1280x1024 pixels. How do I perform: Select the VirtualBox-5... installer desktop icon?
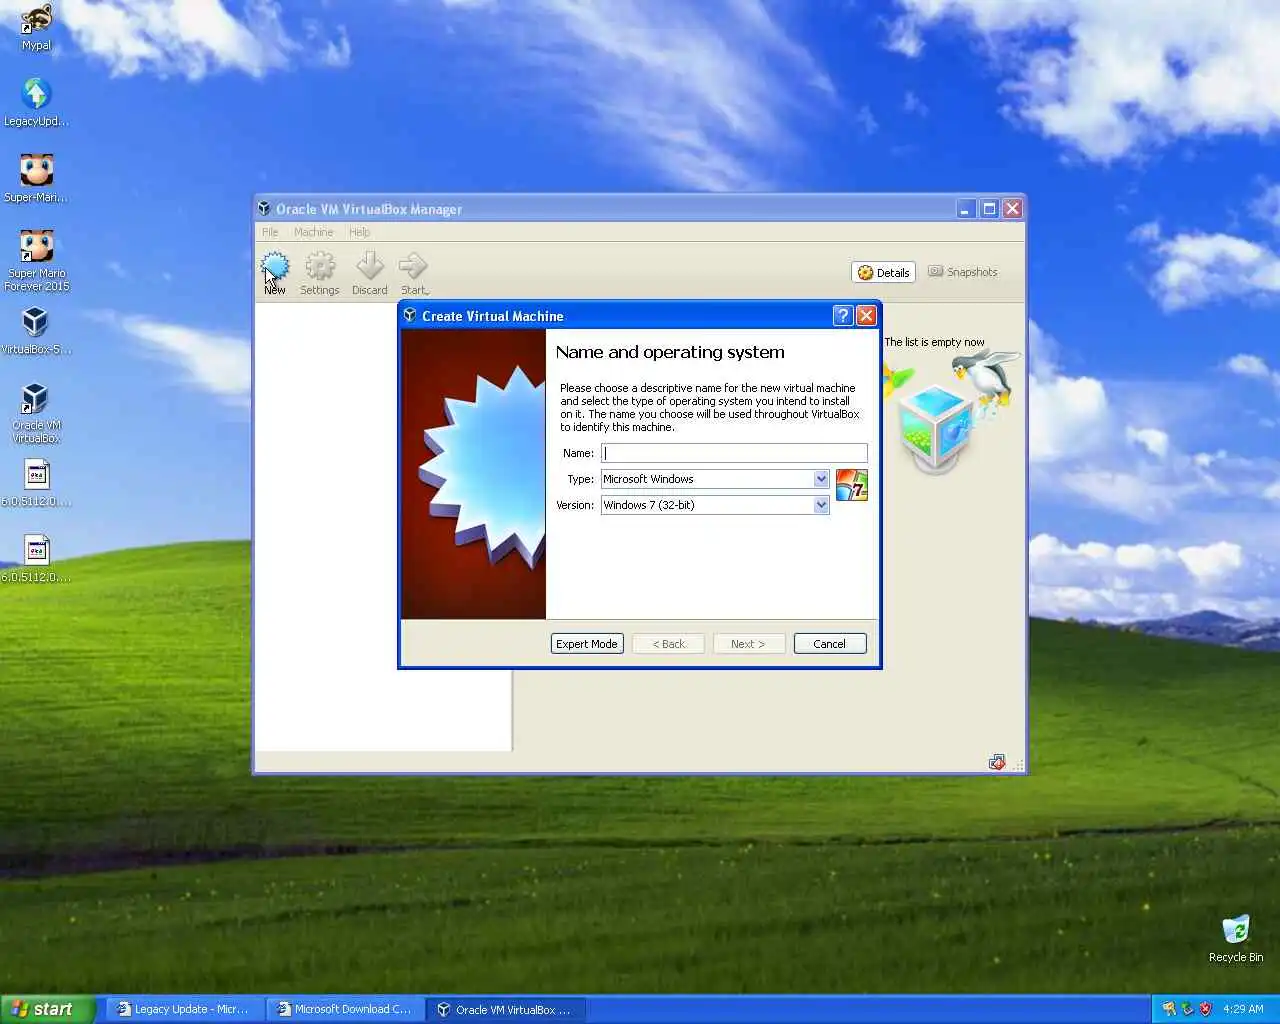tap(37, 331)
